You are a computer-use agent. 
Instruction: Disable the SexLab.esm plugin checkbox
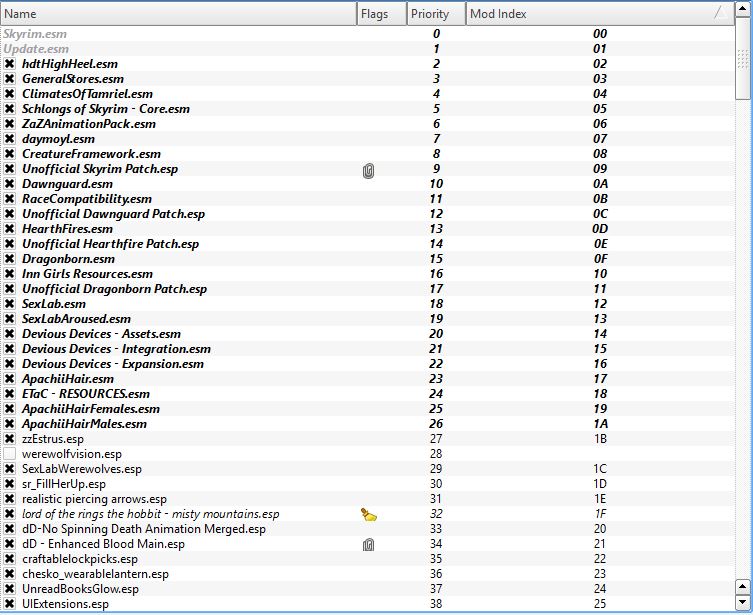tap(10, 304)
